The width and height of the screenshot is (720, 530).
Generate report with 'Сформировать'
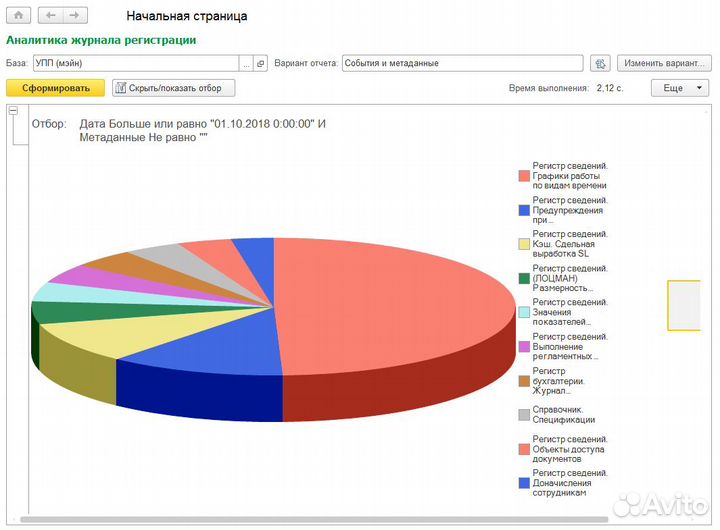tap(56, 88)
